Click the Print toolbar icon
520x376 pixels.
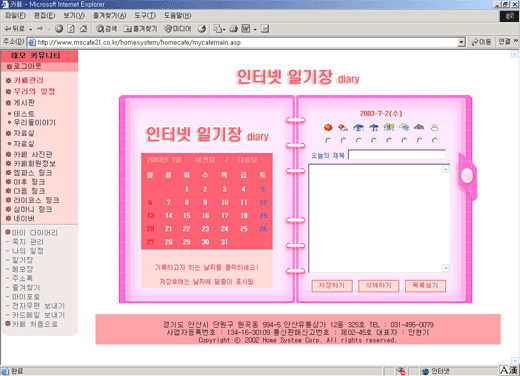(x=233, y=29)
